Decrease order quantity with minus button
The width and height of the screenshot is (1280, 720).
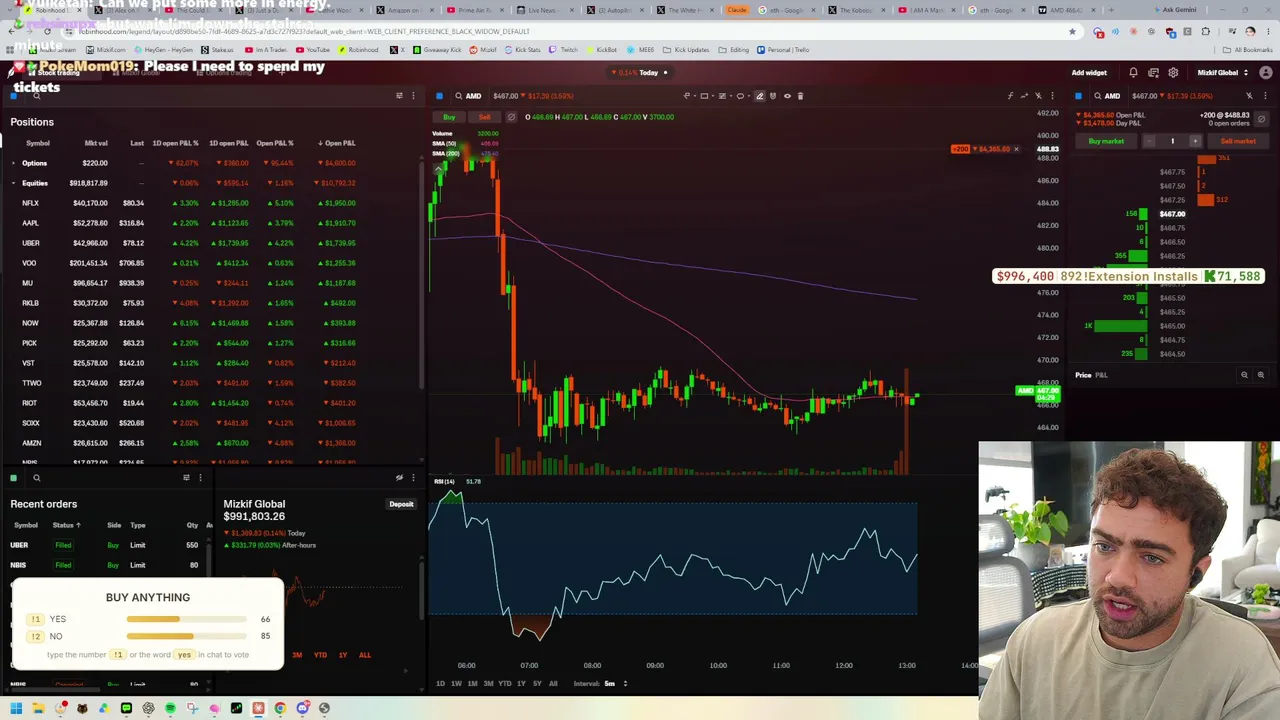tap(1149, 141)
